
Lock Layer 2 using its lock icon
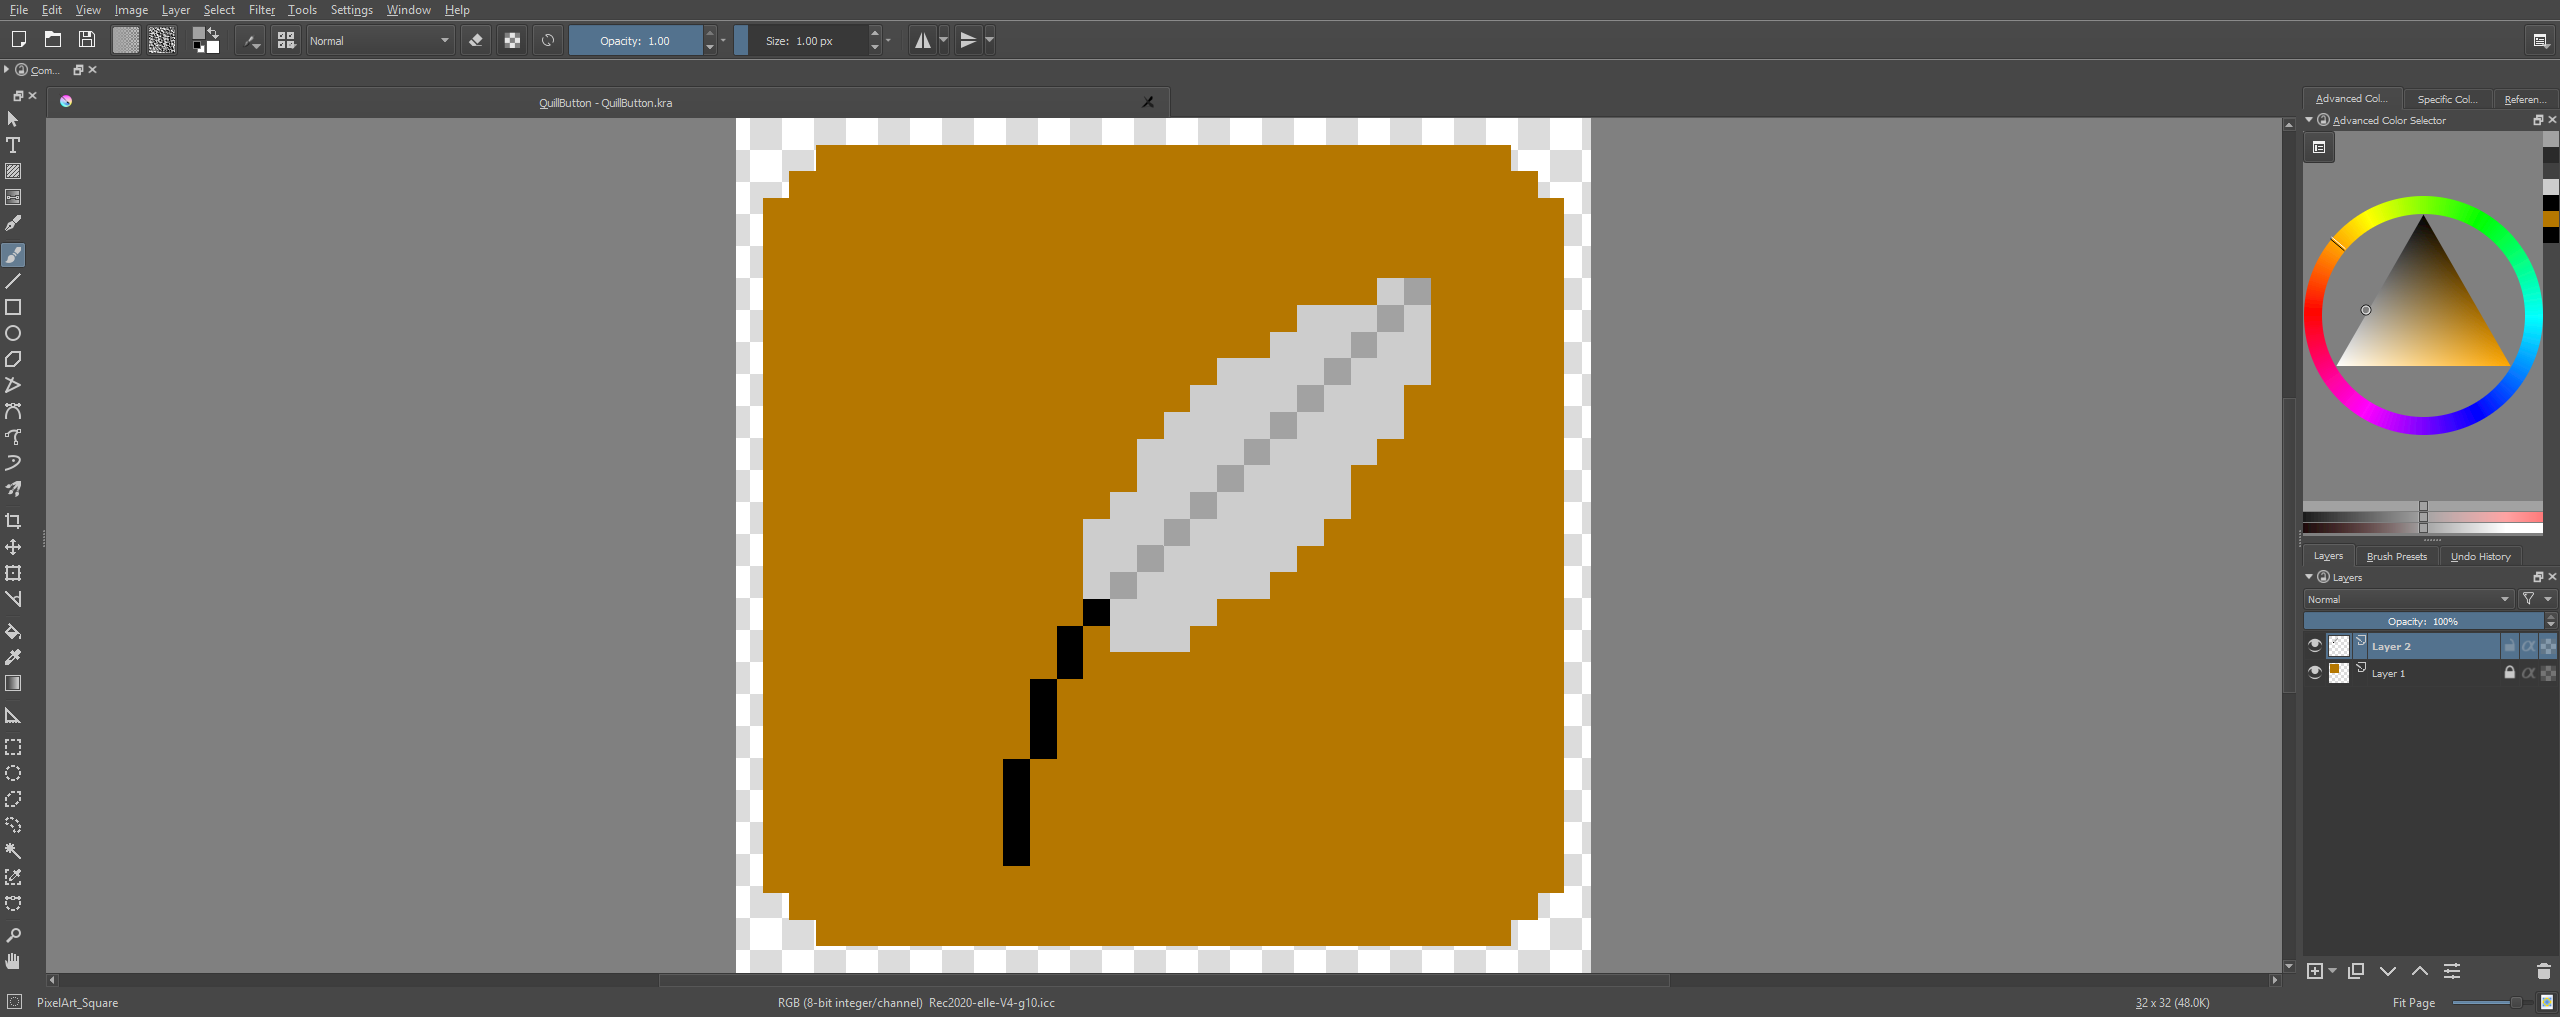[x=2509, y=646]
